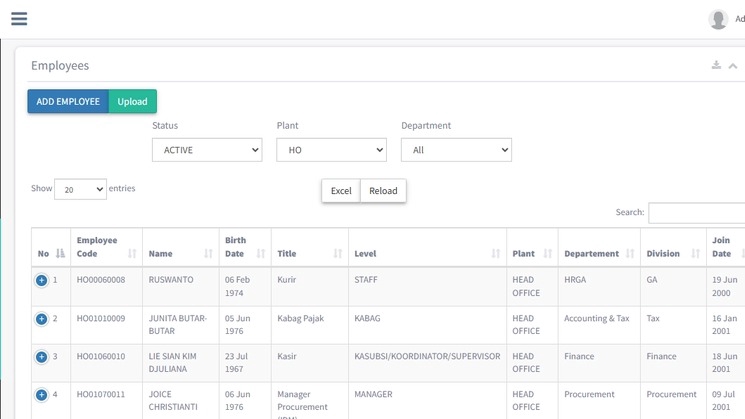Expand row 3 plus icon for LIE SIAN KIM
Screen dimensions: 745x419
pos(42,357)
